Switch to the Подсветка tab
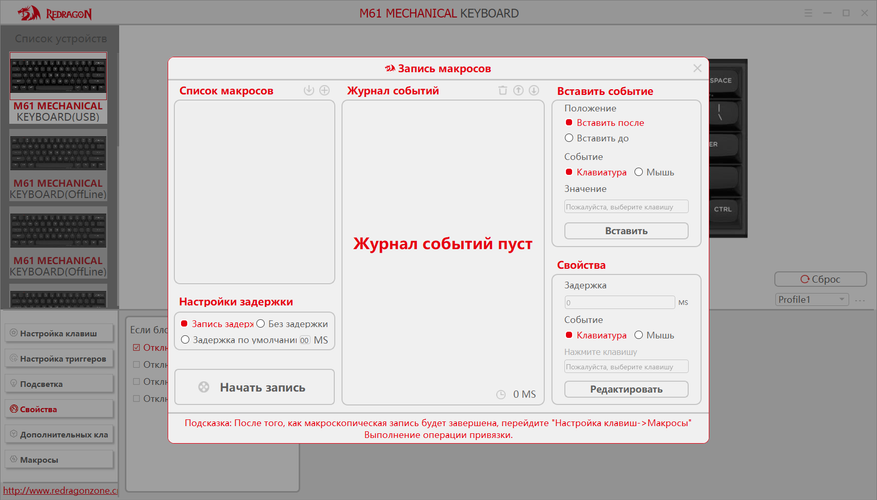This screenshot has width=877, height=500. coord(58,384)
